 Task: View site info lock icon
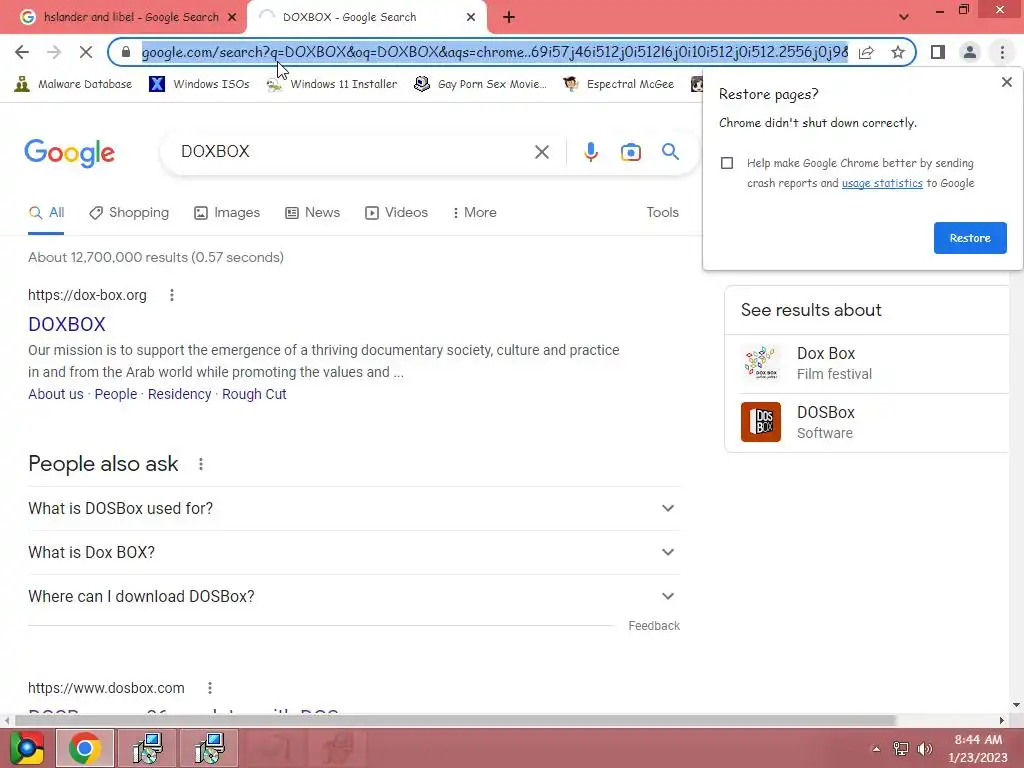click(x=125, y=52)
